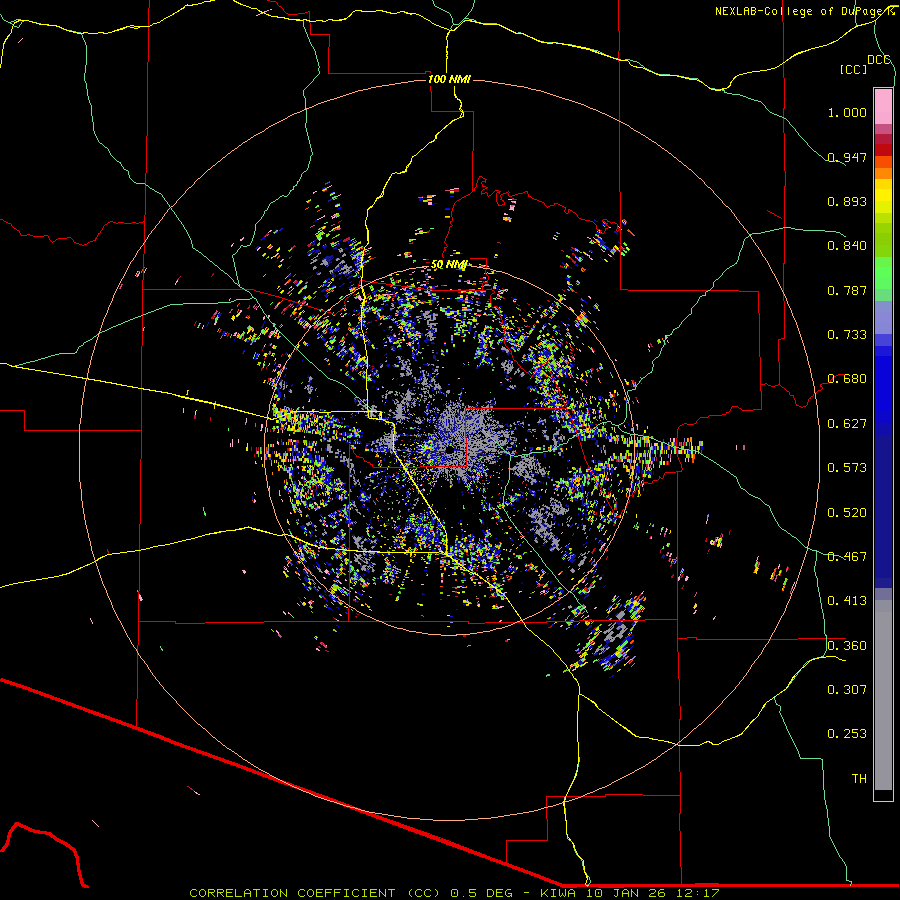This screenshot has width=900, height=900.
Task: Click the 0.627 color scale label
Action: 847,424
